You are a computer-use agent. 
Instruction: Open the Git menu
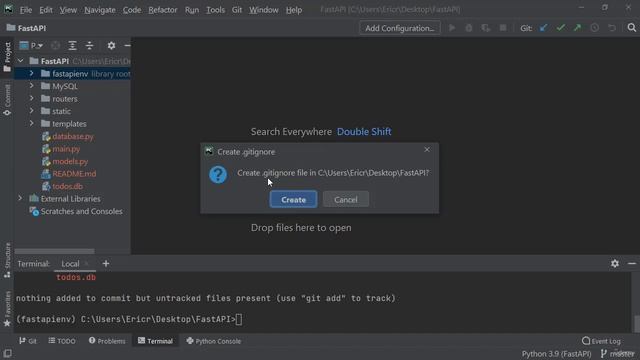pos(237,10)
